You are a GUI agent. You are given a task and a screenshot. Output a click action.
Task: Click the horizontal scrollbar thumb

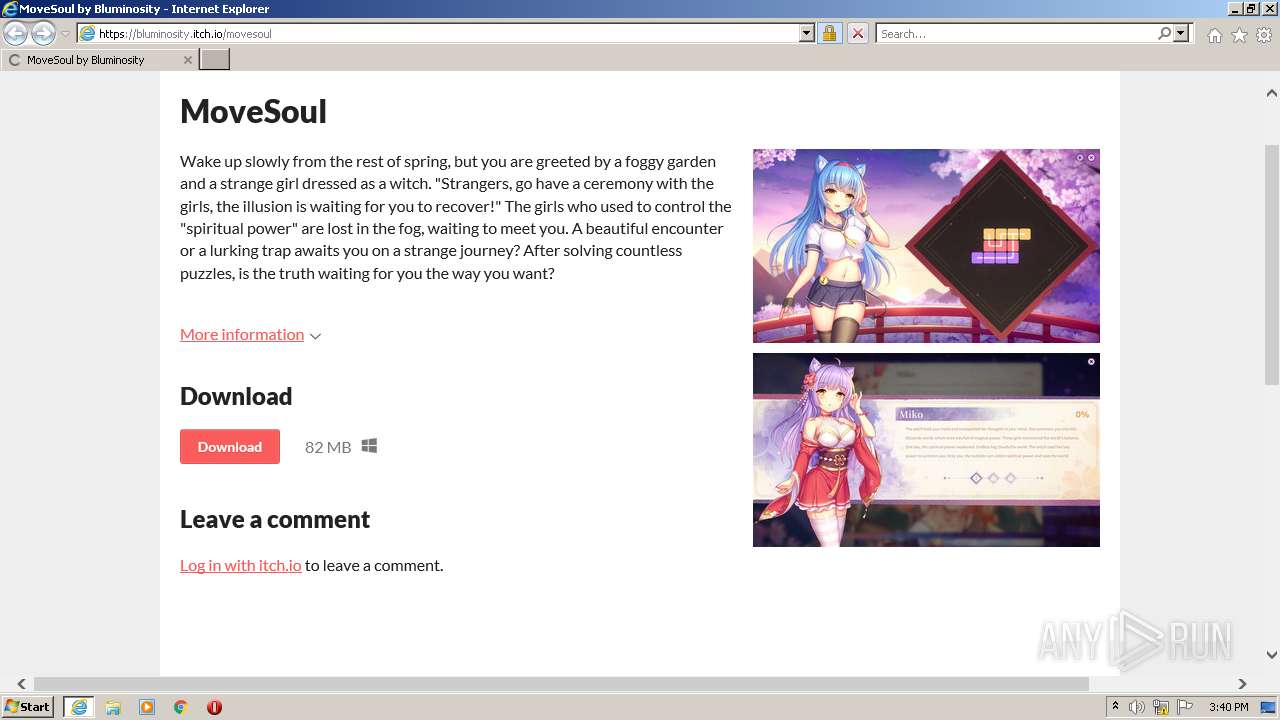pos(561,684)
